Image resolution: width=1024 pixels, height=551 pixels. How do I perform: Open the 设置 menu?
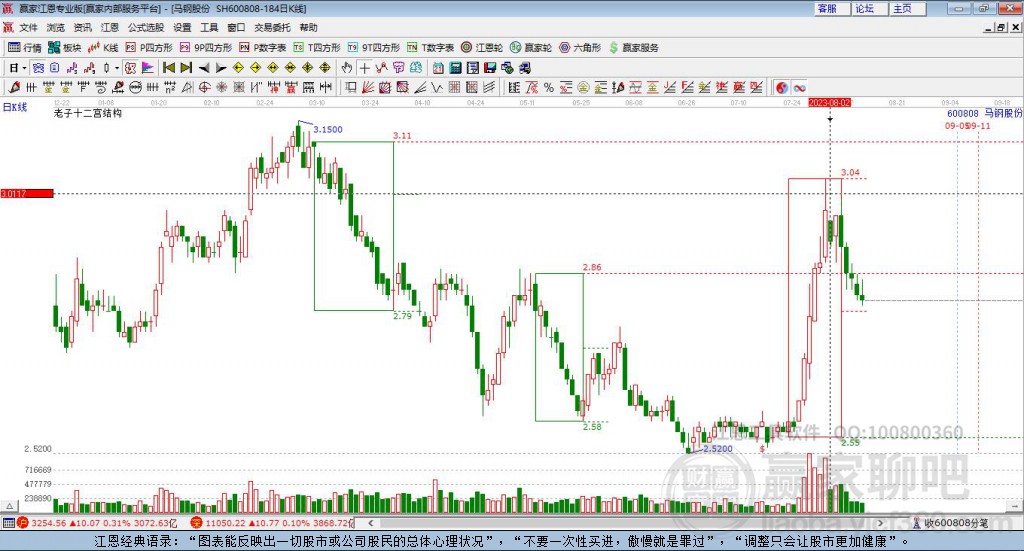(x=182, y=27)
